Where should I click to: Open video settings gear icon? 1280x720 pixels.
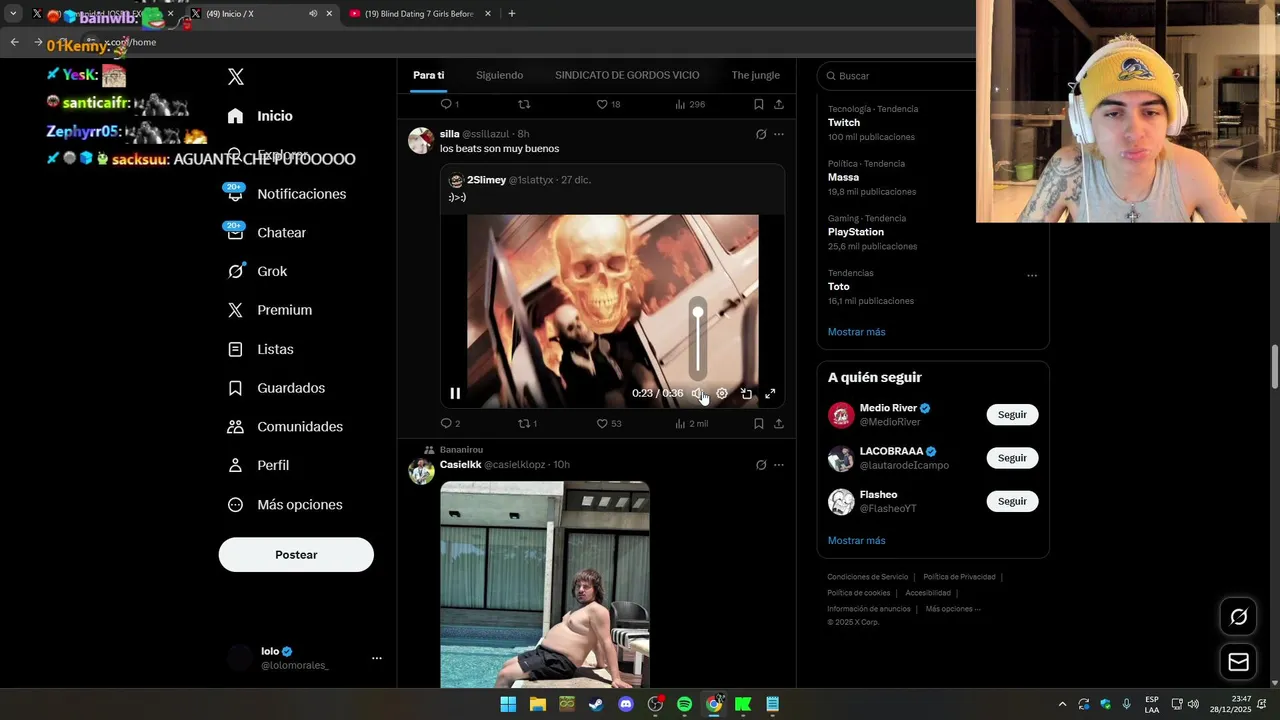click(x=722, y=394)
